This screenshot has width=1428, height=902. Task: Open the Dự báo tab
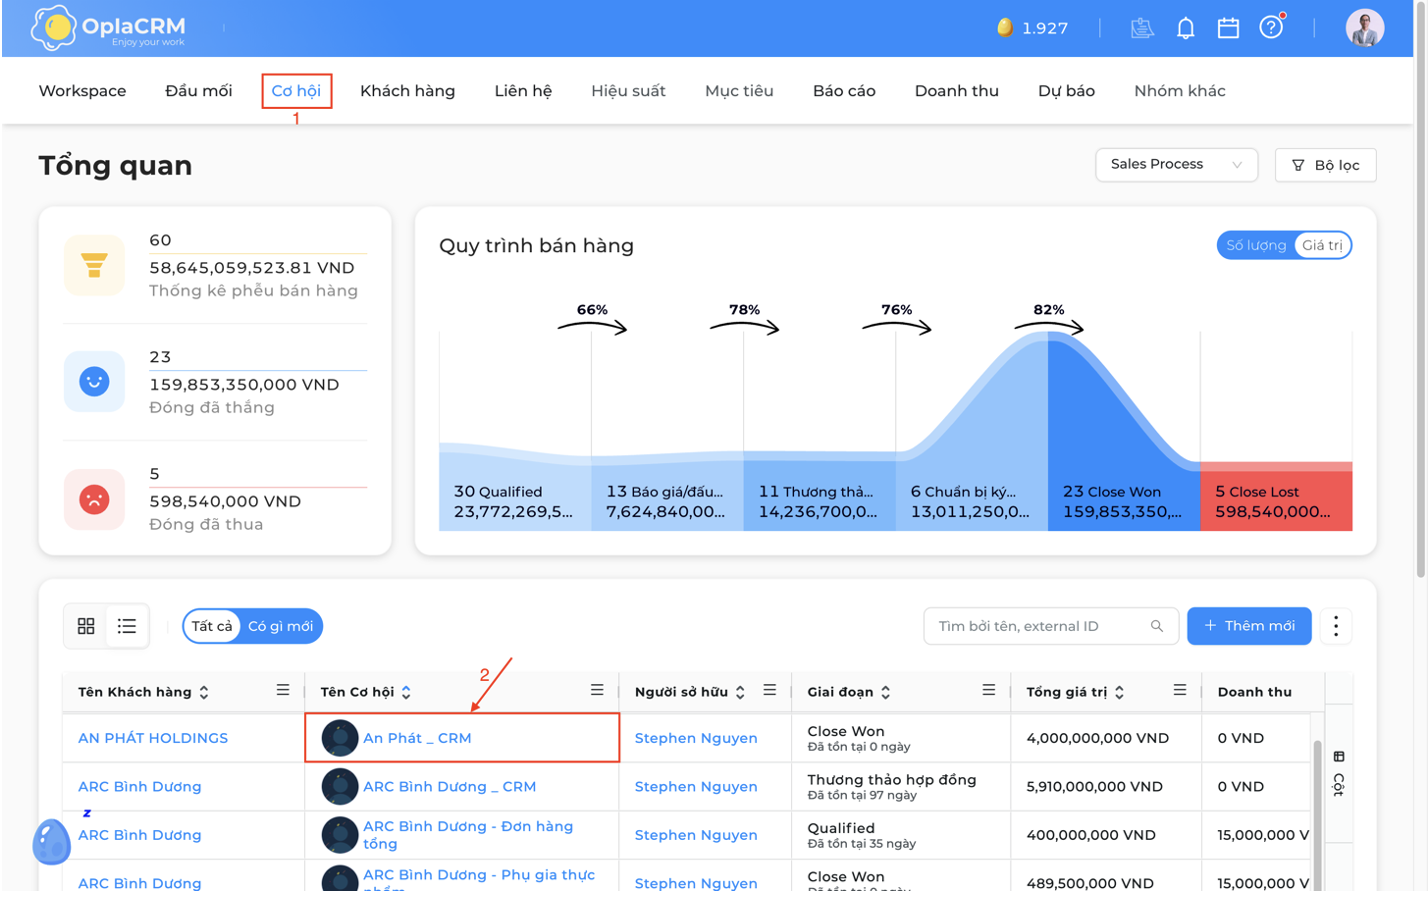[x=1066, y=91]
